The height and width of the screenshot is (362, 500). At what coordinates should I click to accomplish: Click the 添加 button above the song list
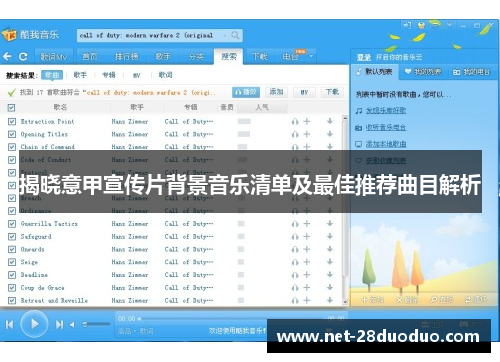click(x=276, y=92)
